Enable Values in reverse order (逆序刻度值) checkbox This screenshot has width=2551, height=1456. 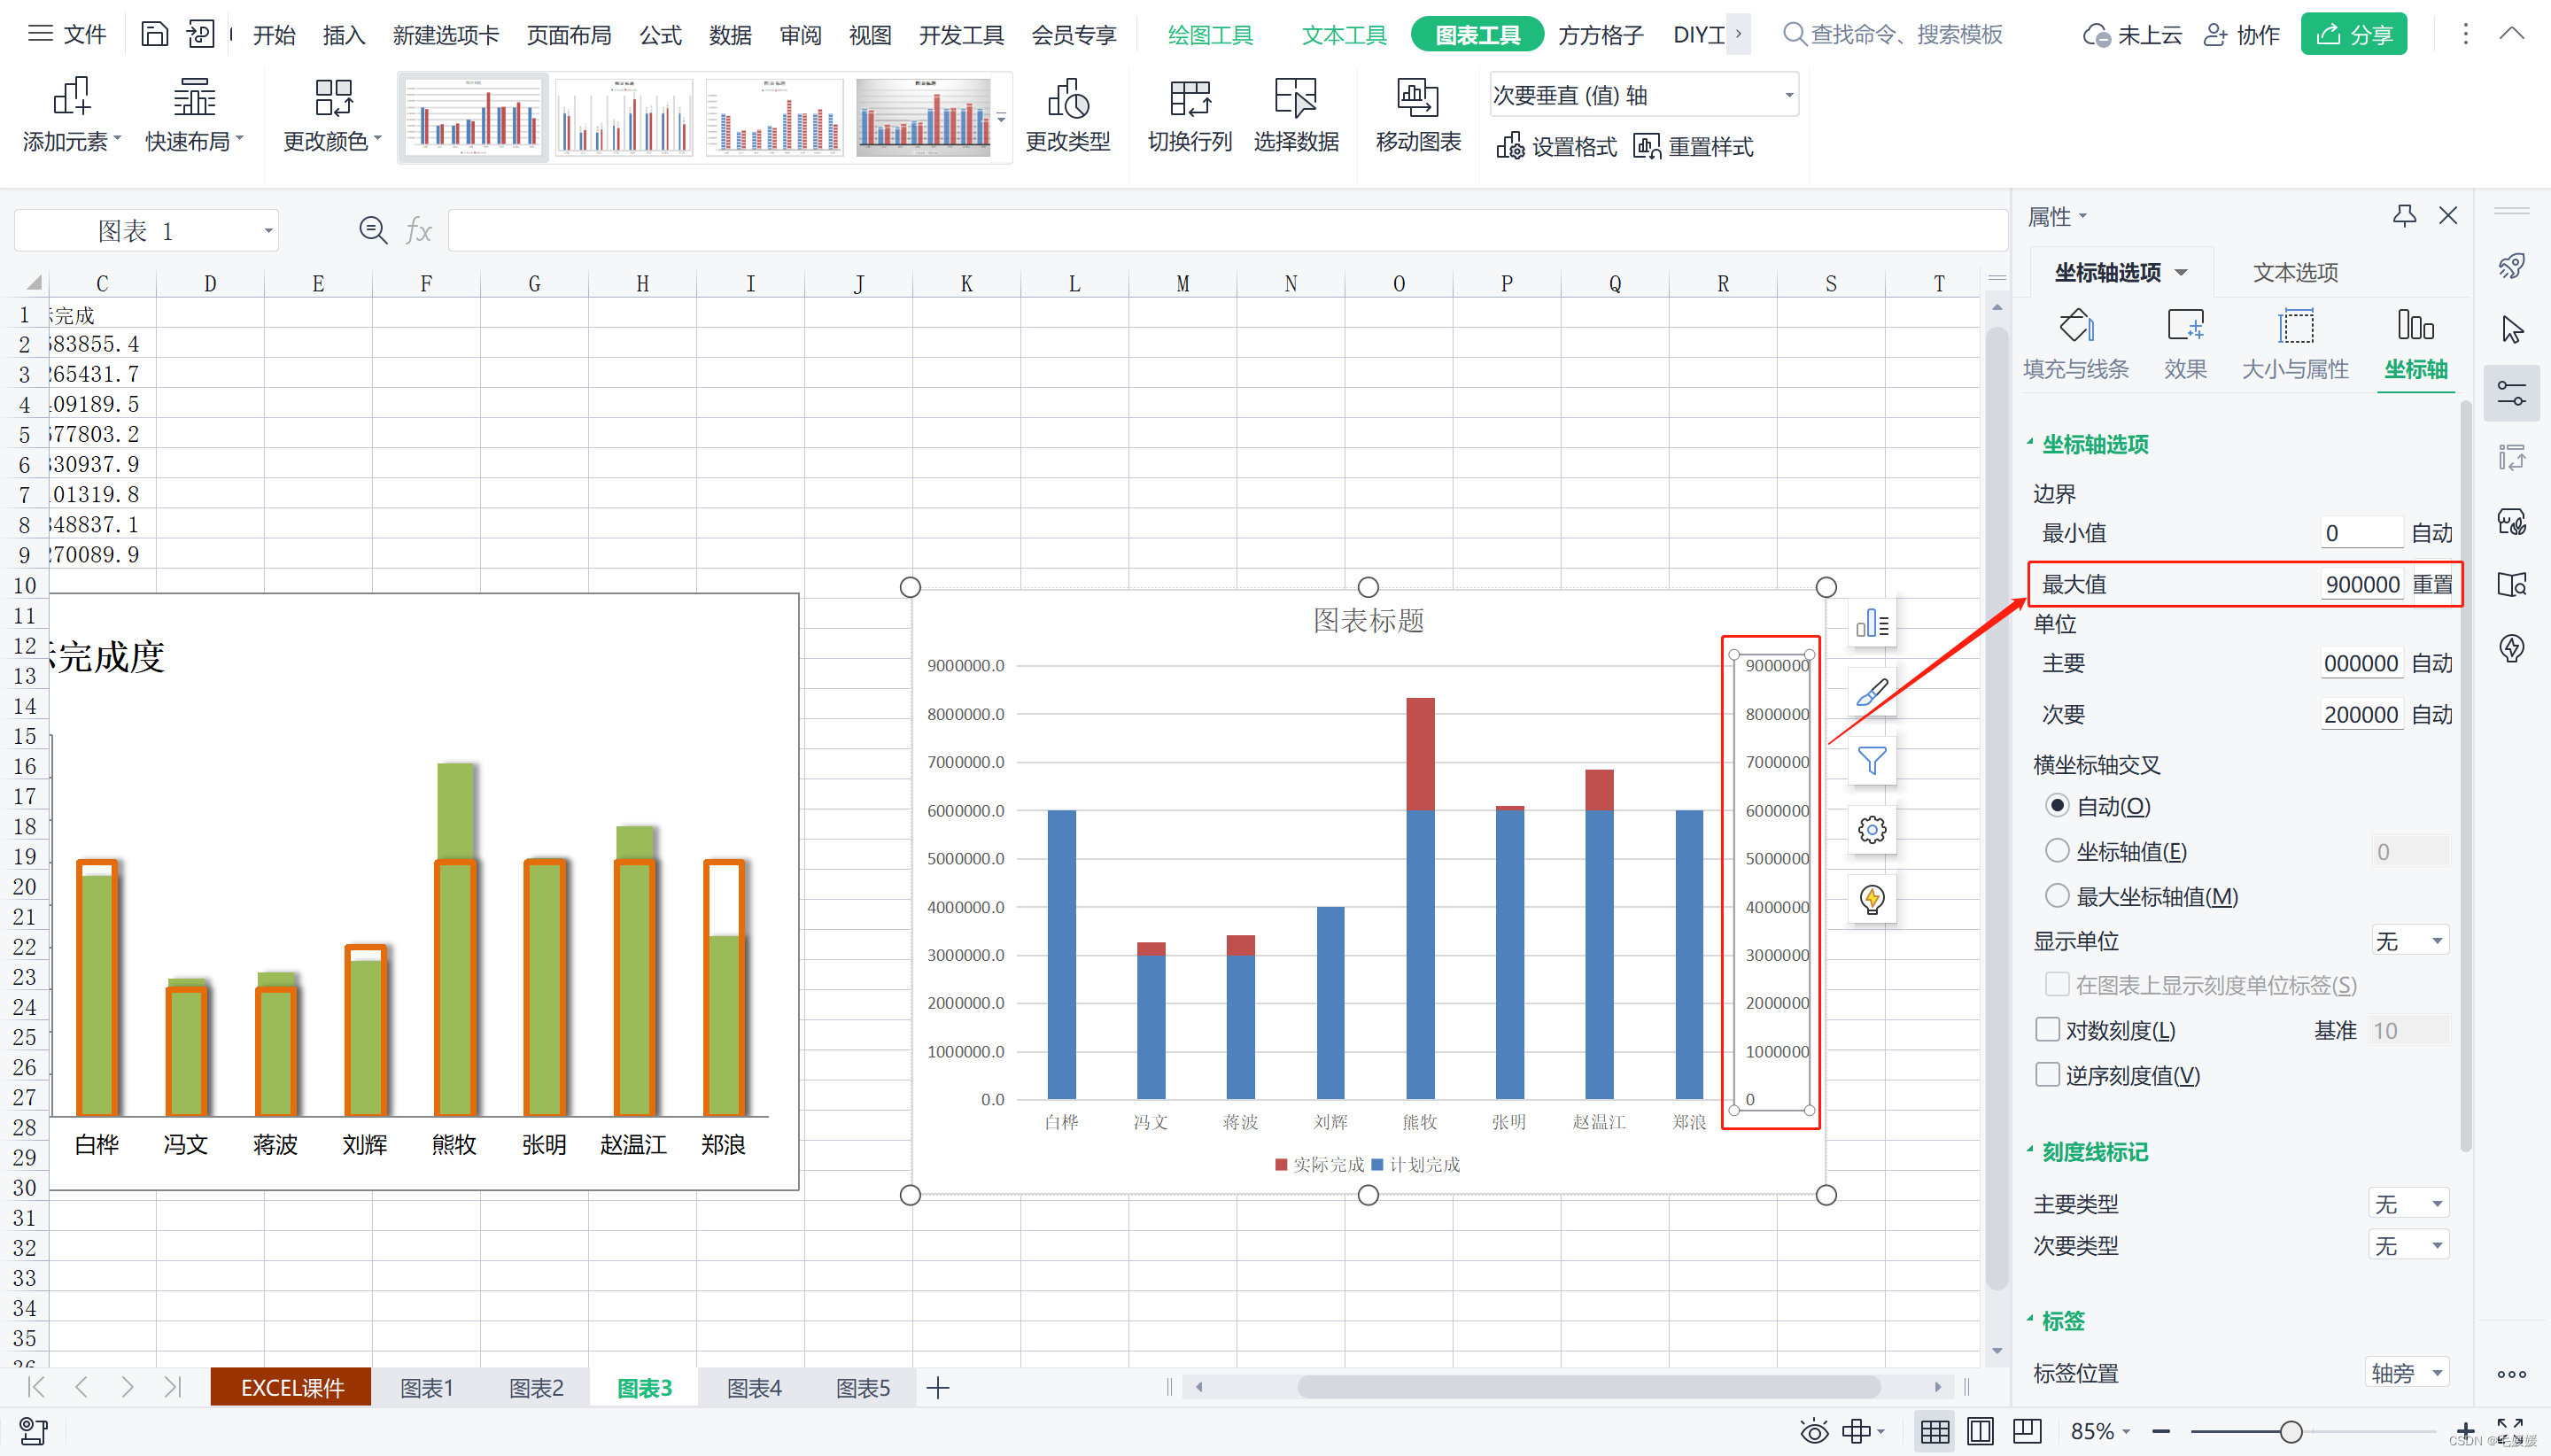(2048, 1074)
